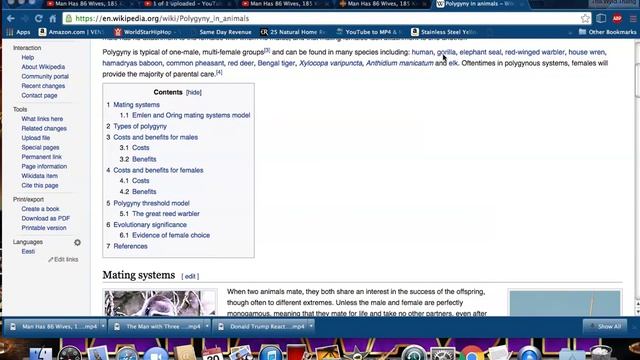Screen dimensions: 640x360
Task: Follow the gorilla species link
Action: (x=446, y=52)
